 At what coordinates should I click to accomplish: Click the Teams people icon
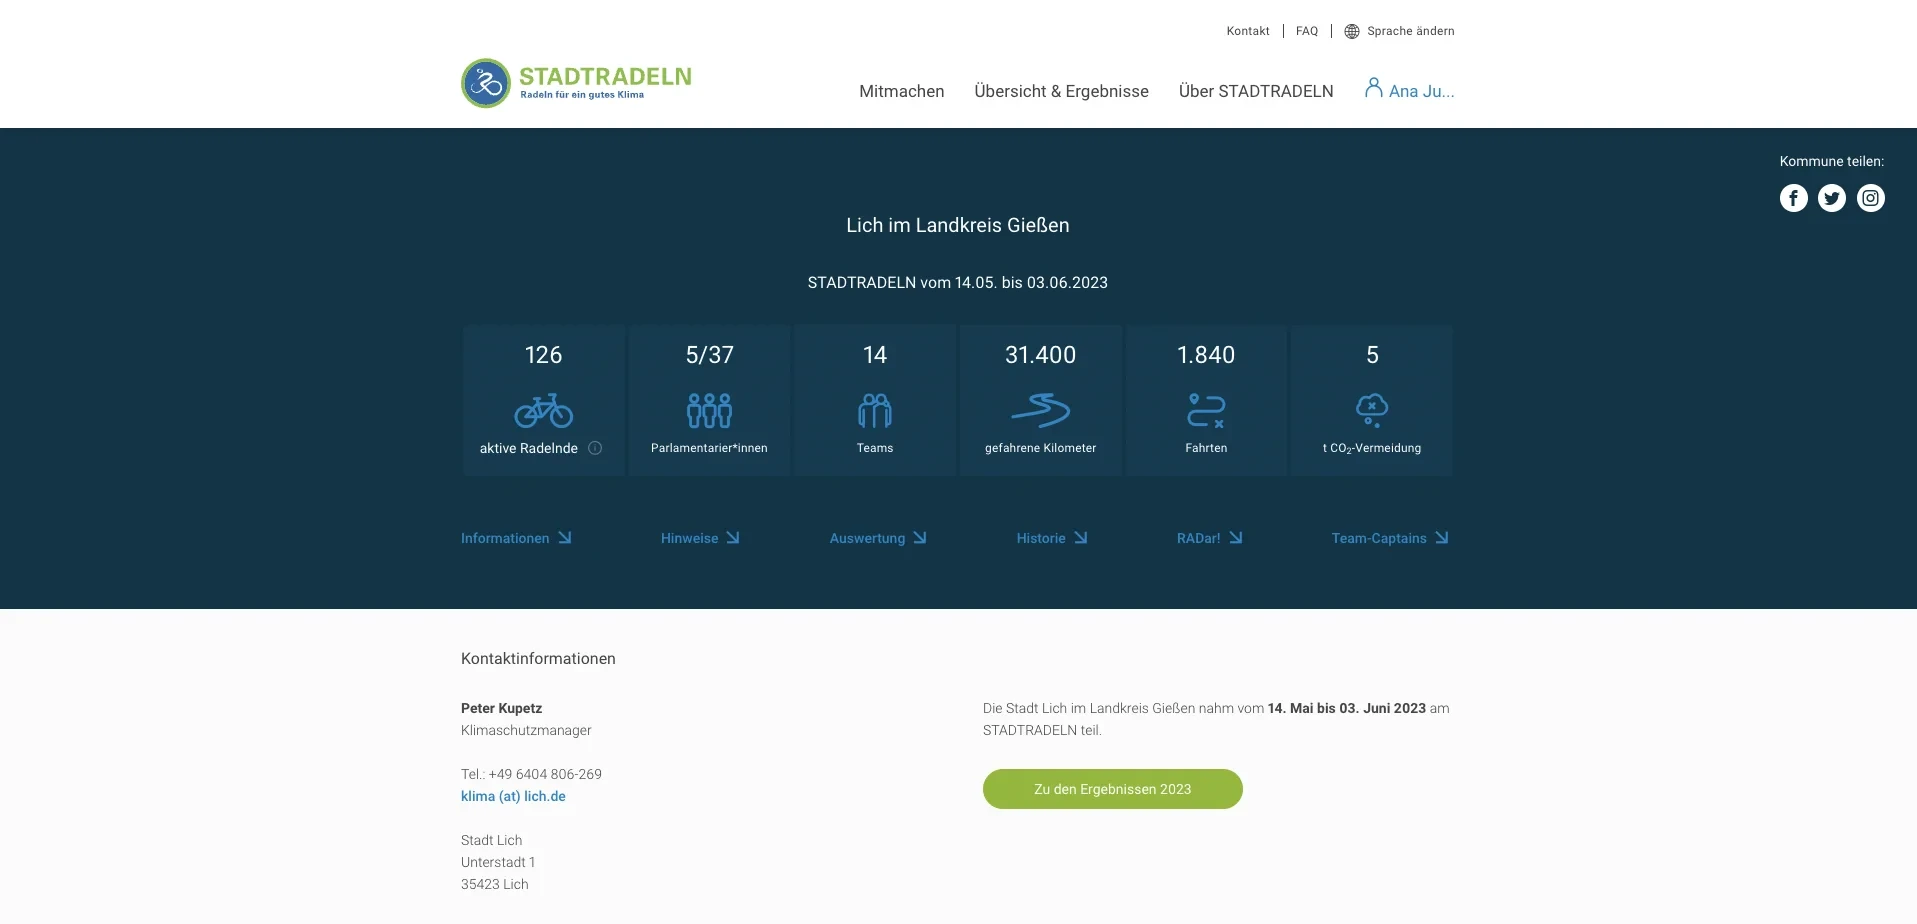coord(874,410)
